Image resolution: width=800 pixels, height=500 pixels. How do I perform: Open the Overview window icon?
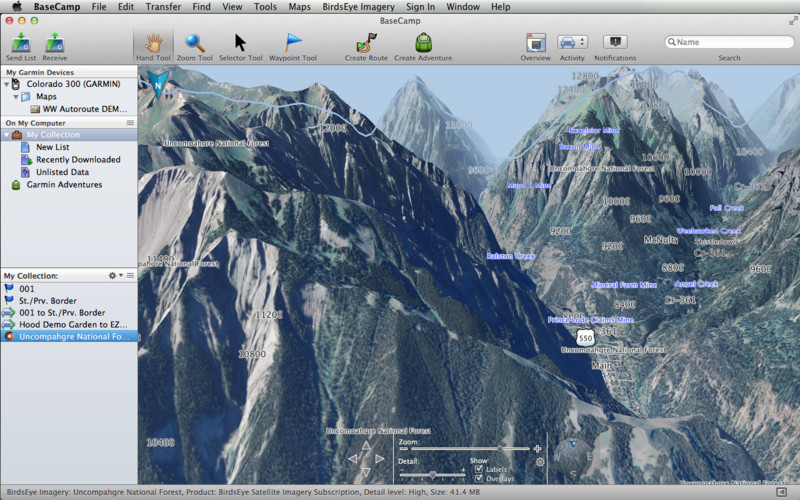pyautogui.click(x=536, y=43)
